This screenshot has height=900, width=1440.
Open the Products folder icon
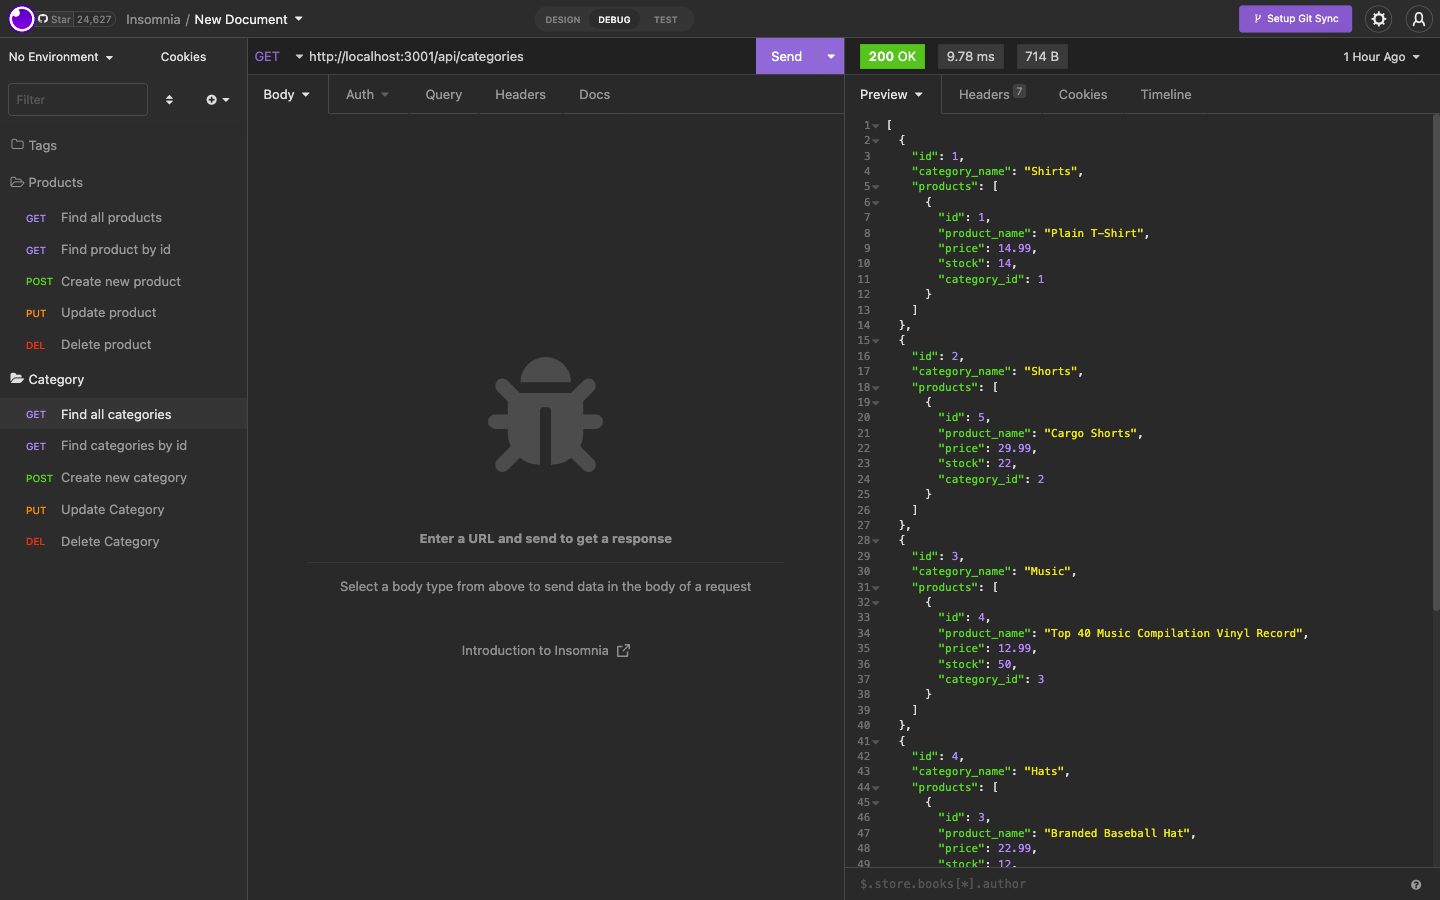16,182
